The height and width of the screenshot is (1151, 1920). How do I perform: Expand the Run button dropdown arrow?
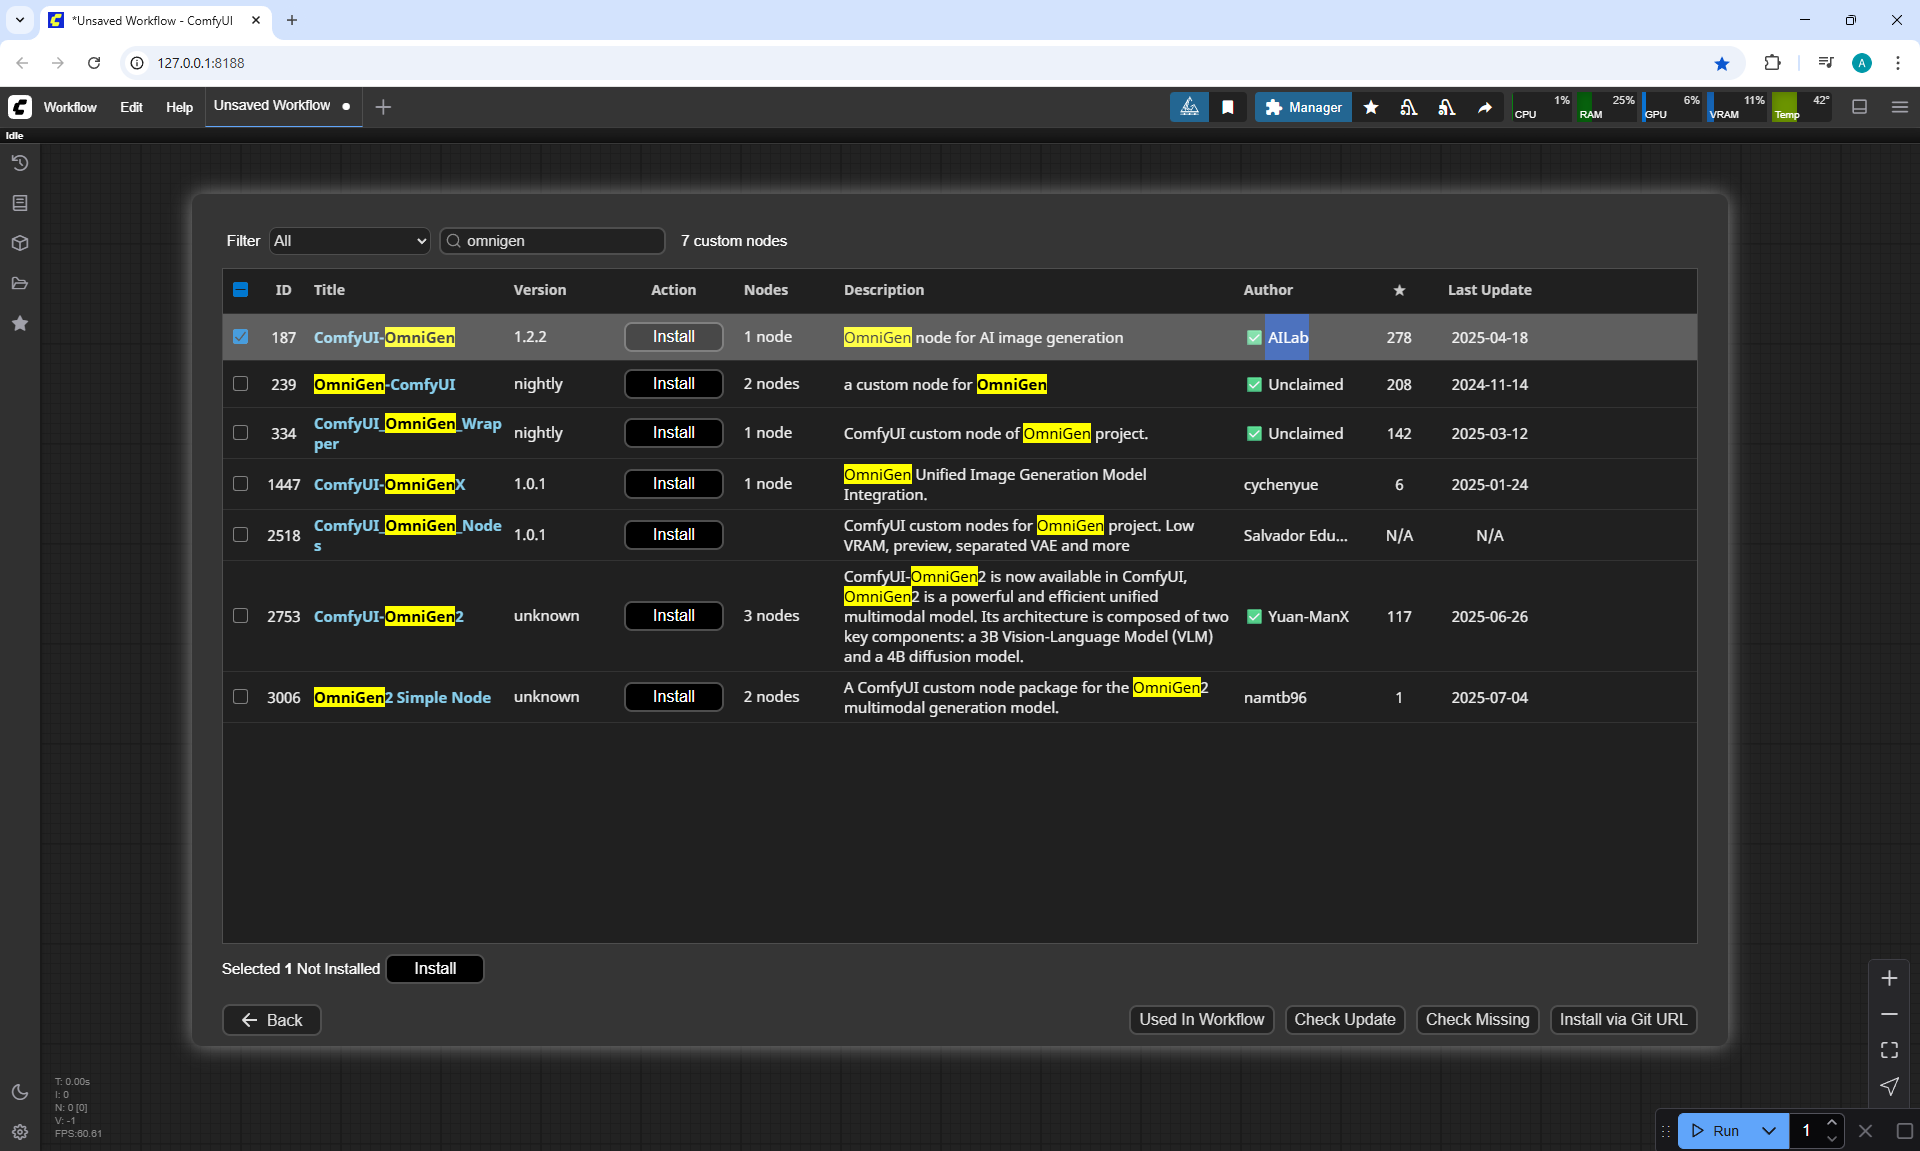(1769, 1131)
